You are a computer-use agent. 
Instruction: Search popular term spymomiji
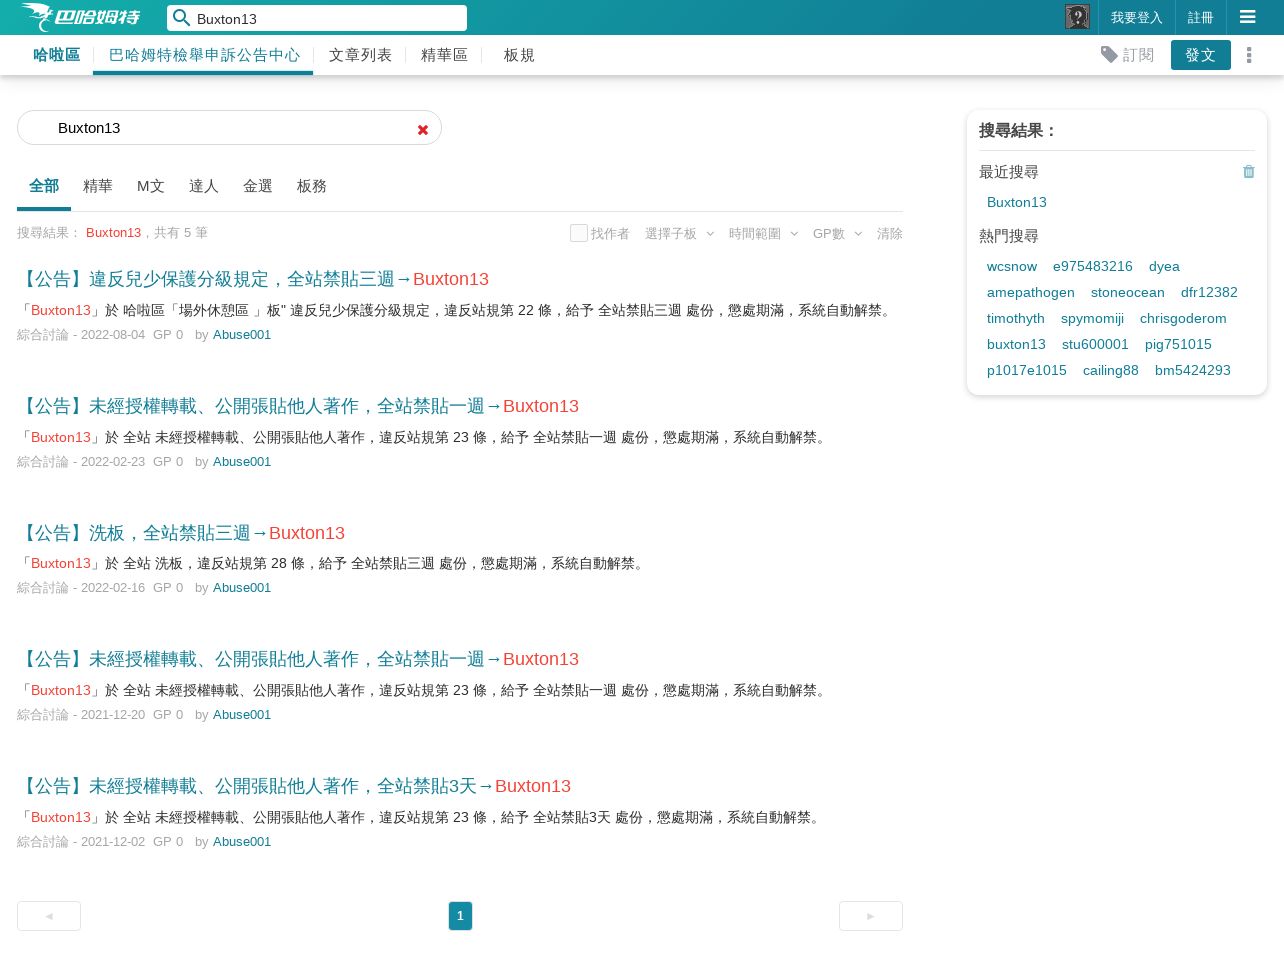1092,318
